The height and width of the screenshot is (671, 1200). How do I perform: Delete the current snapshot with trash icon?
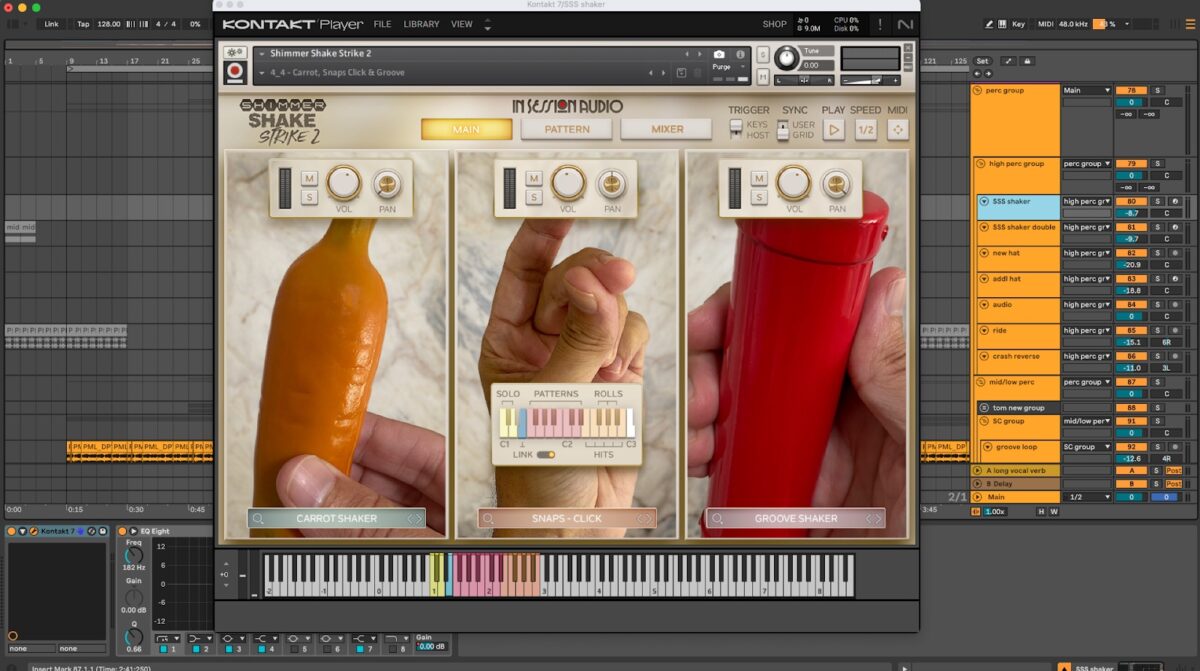(699, 72)
